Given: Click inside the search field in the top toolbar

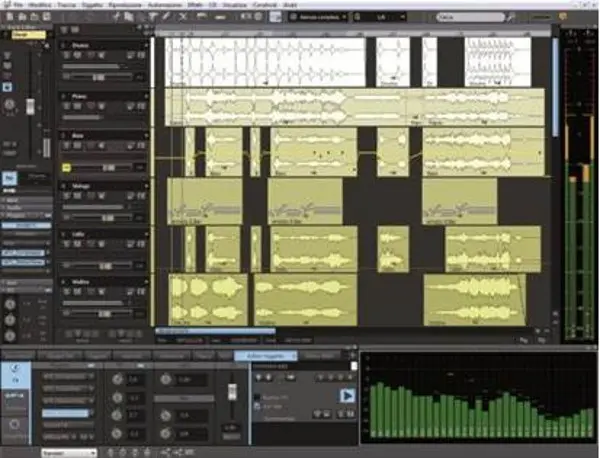Looking at the screenshot, I should (470, 17).
